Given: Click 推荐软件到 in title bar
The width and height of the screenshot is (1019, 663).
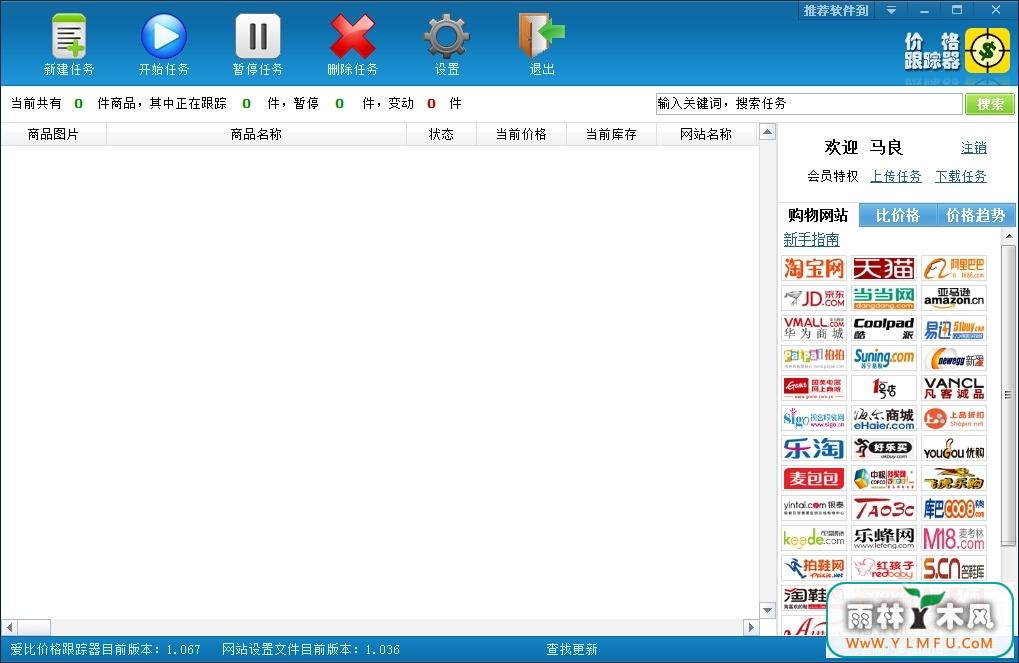Looking at the screenshot, I should [836, 10].
